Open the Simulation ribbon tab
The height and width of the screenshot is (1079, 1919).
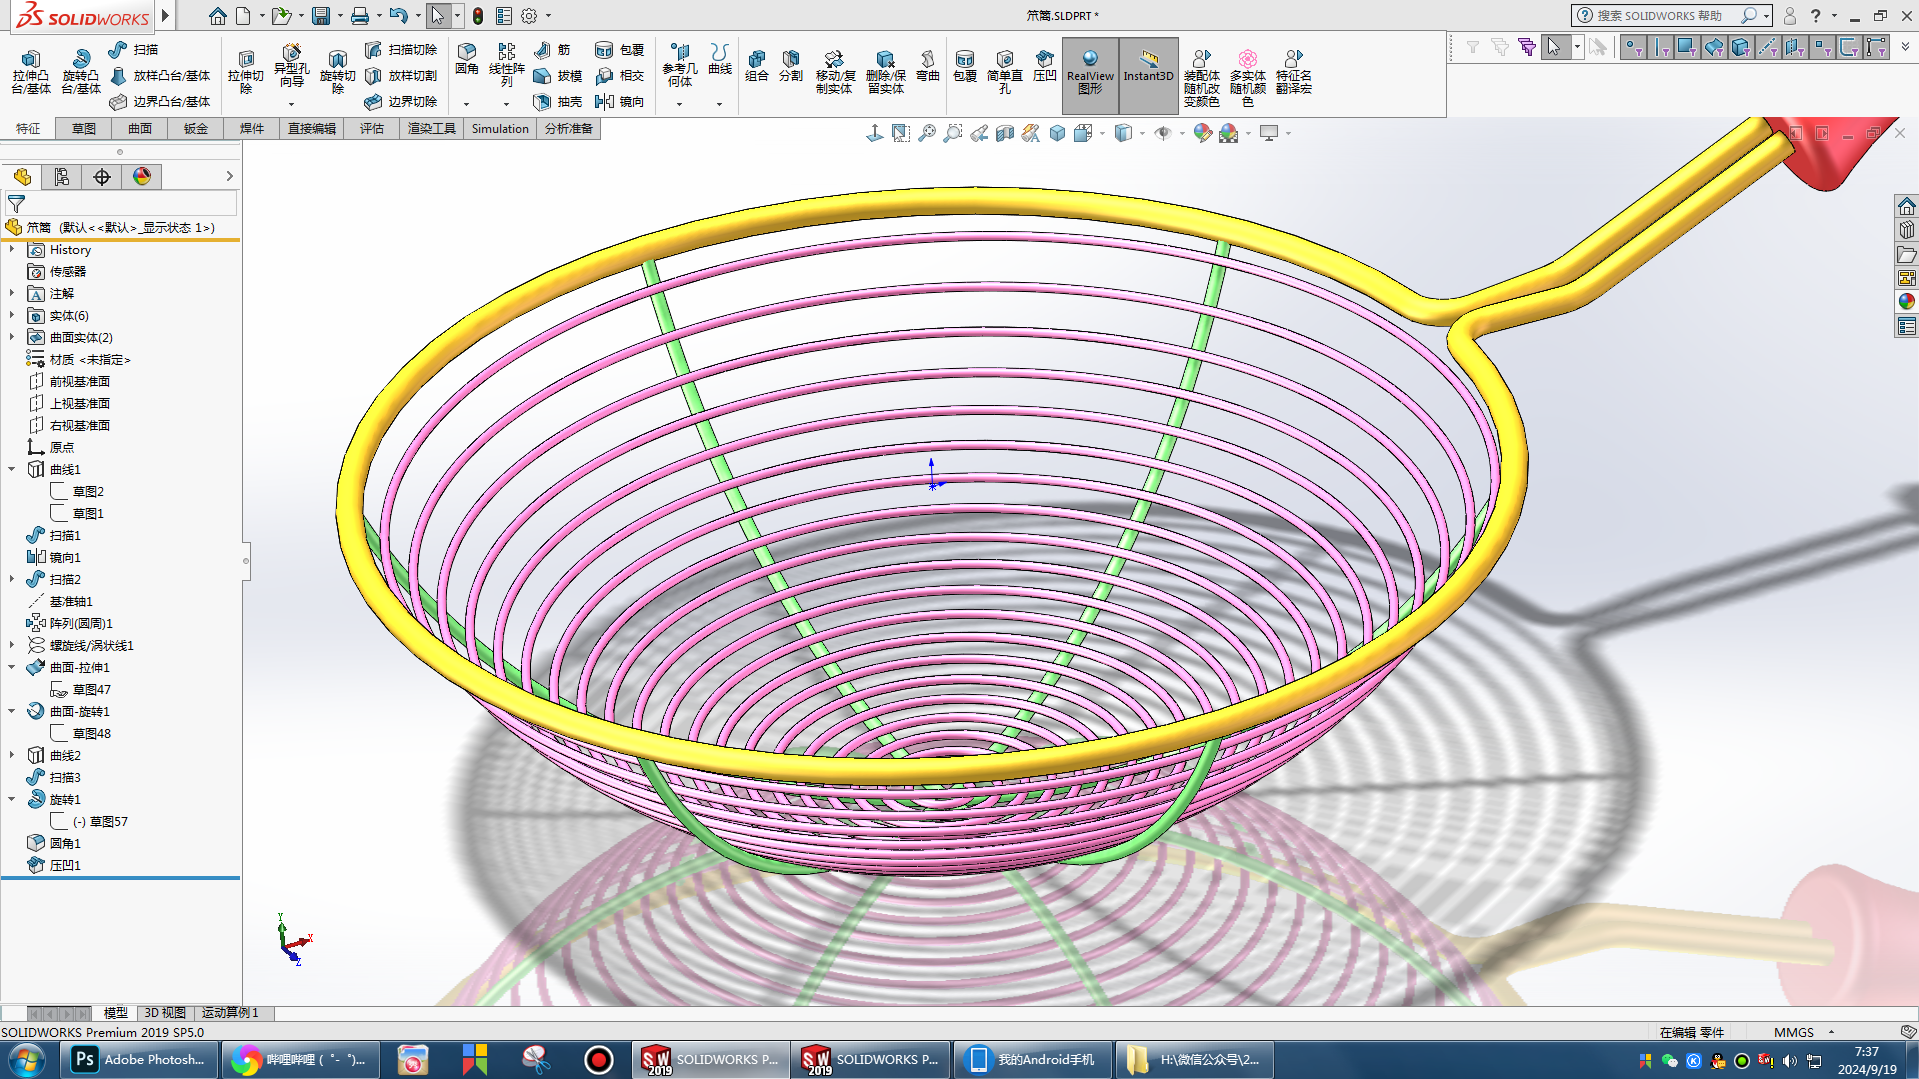tap(500, 129)
